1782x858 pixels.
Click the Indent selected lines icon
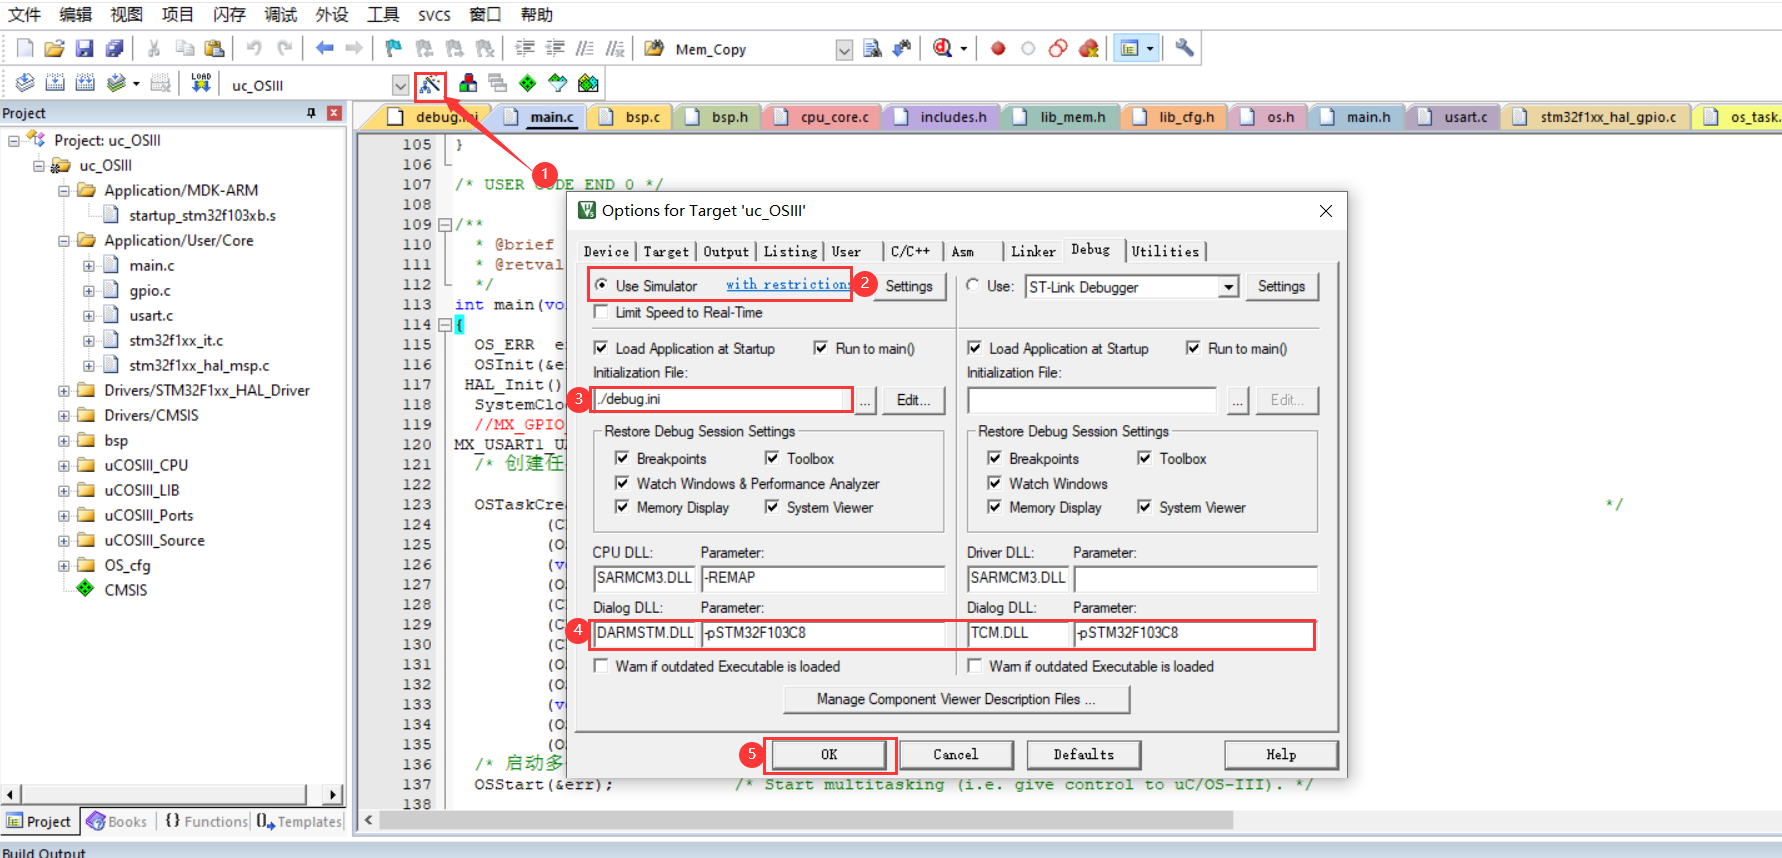[x=525, y=48]
